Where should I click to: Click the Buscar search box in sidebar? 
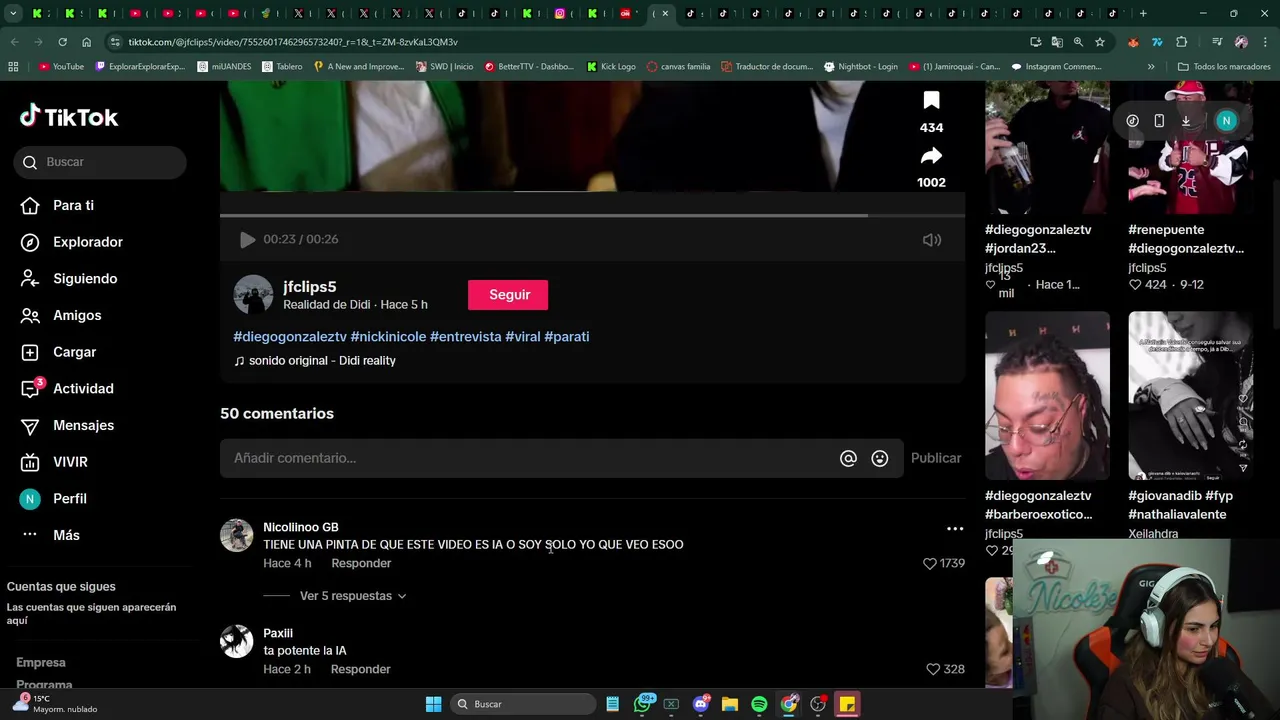(100, 162)
